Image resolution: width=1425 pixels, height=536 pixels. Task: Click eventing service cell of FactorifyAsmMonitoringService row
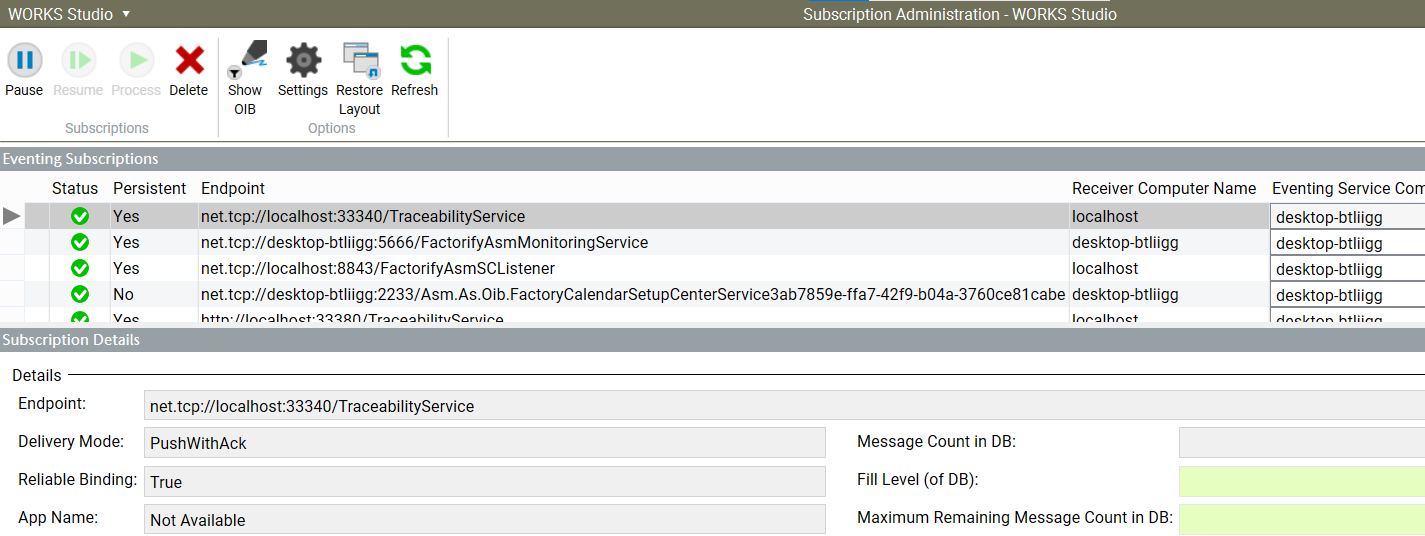[1348, 242]
